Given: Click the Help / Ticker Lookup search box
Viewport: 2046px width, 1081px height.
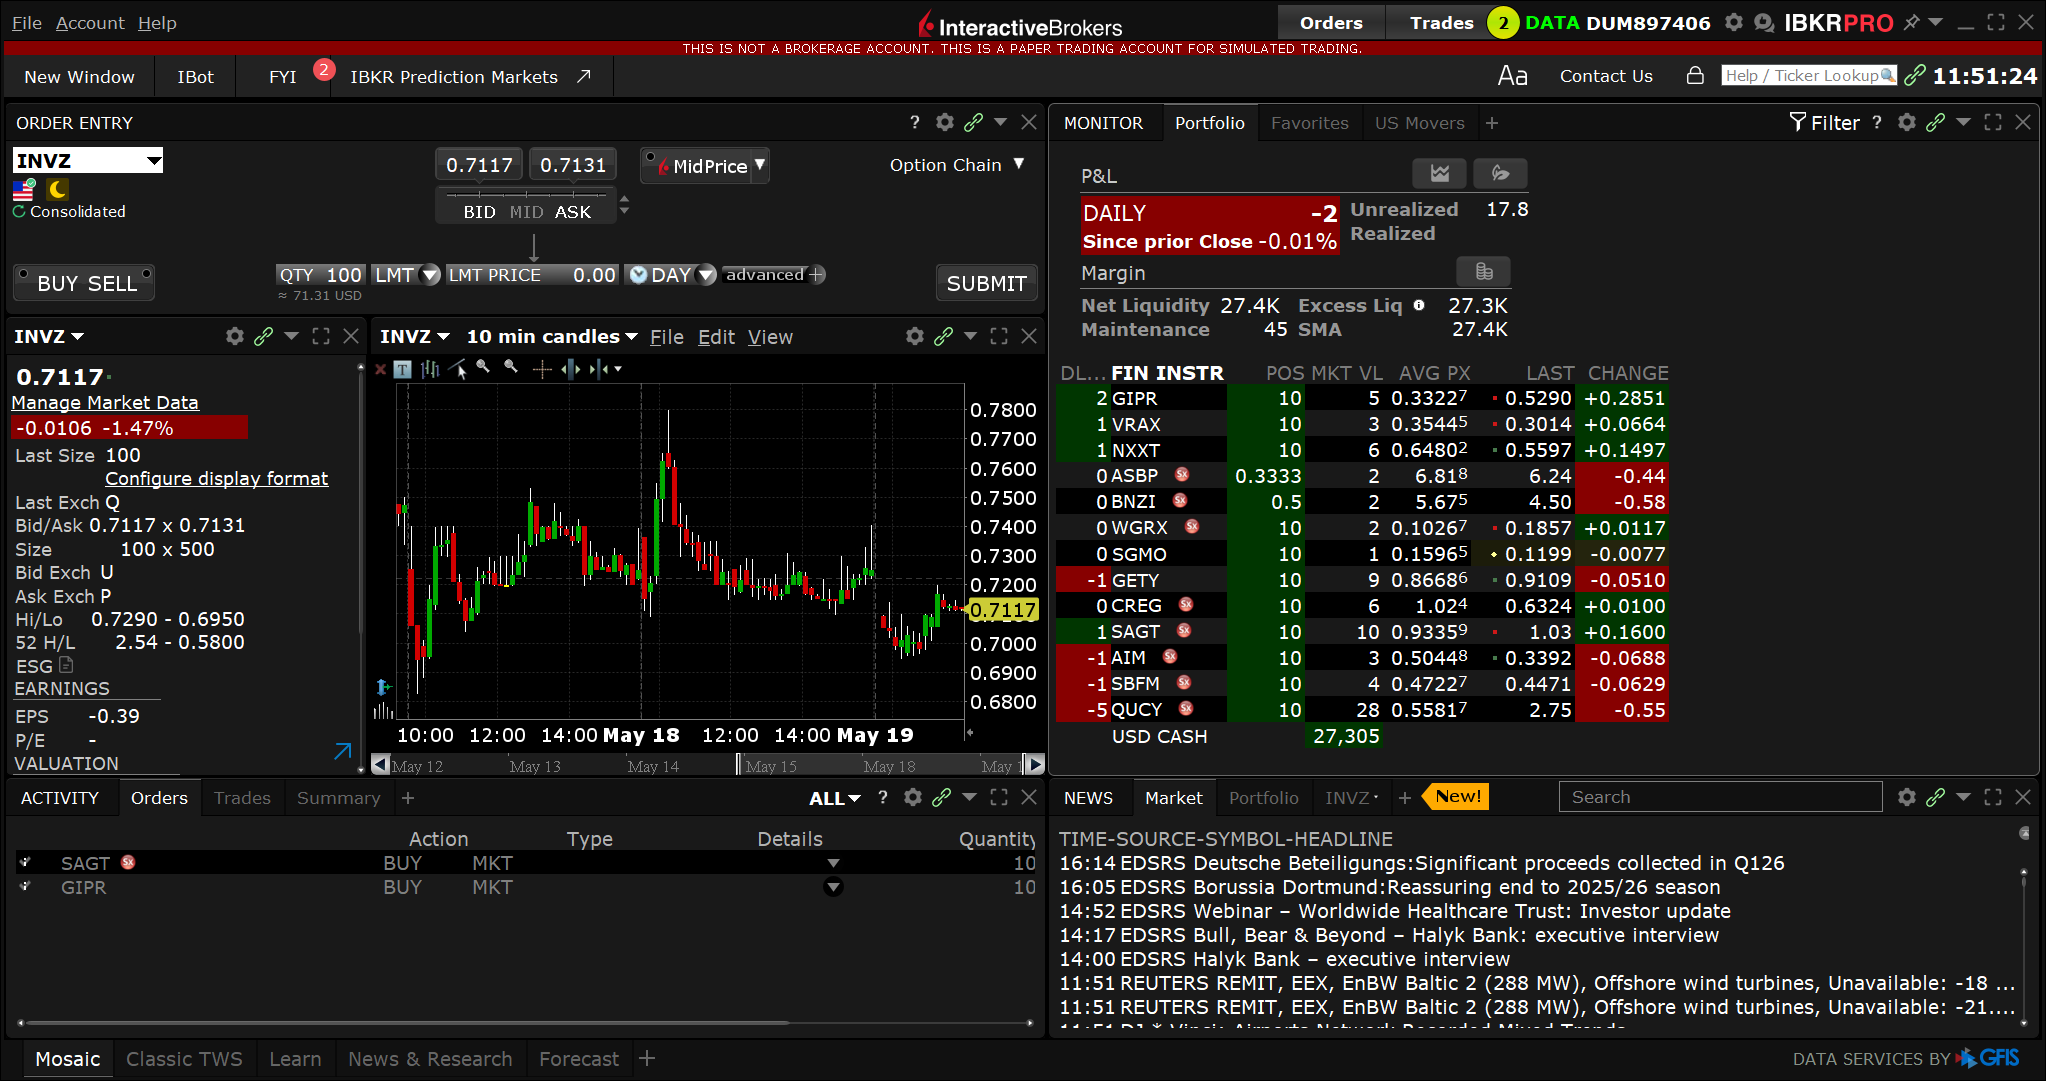Looking at the screenshot, I should [1808, 75].
